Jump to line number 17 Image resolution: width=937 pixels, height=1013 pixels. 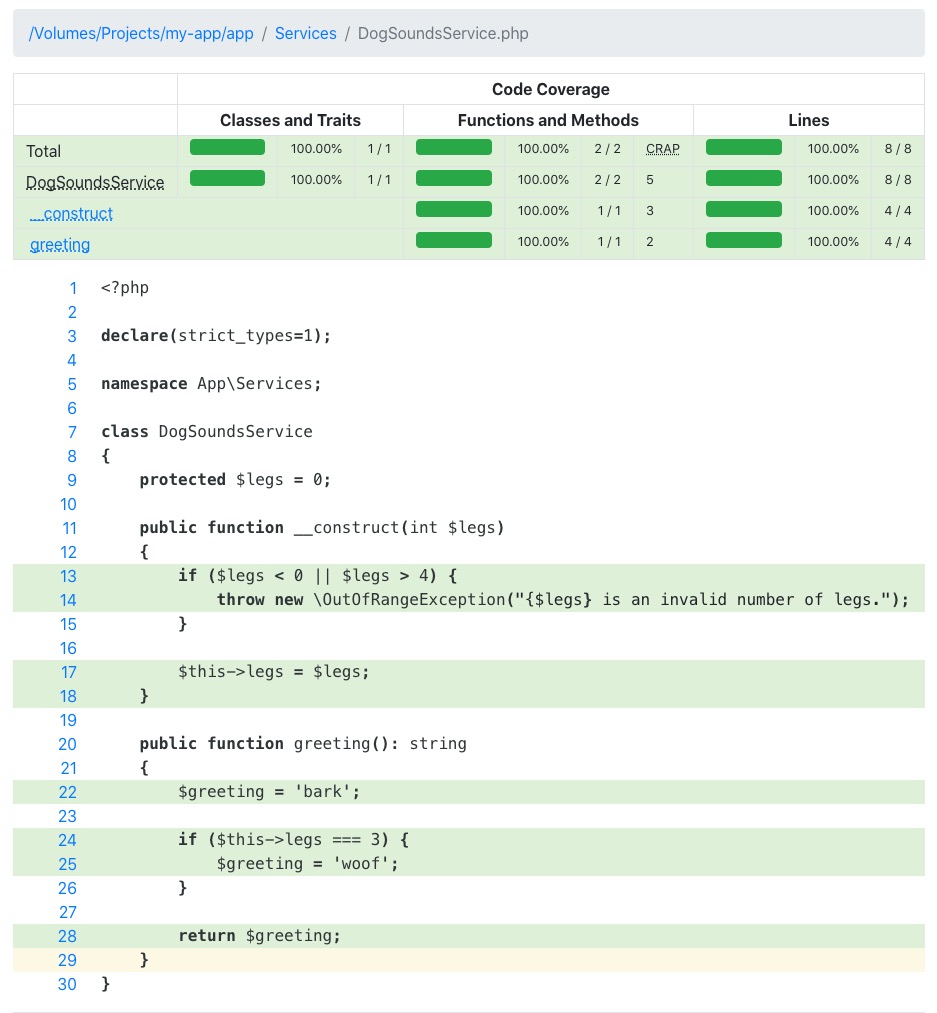(68, 672)
